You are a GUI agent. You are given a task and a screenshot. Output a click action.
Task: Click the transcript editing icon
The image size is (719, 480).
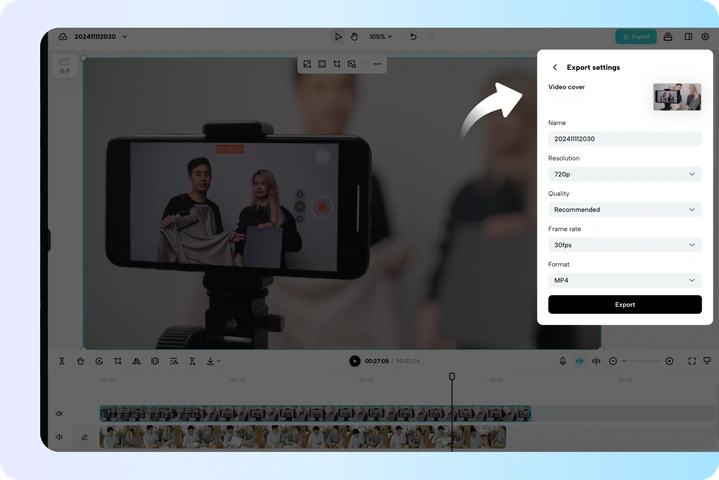pos(174,361)
